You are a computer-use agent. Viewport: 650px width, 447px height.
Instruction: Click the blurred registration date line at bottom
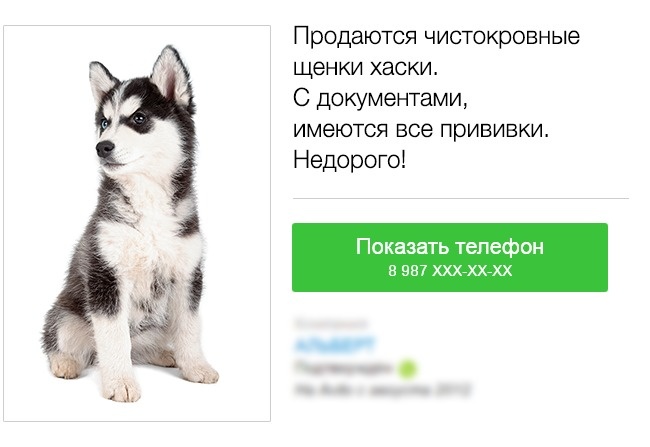(x=382, y=390)
